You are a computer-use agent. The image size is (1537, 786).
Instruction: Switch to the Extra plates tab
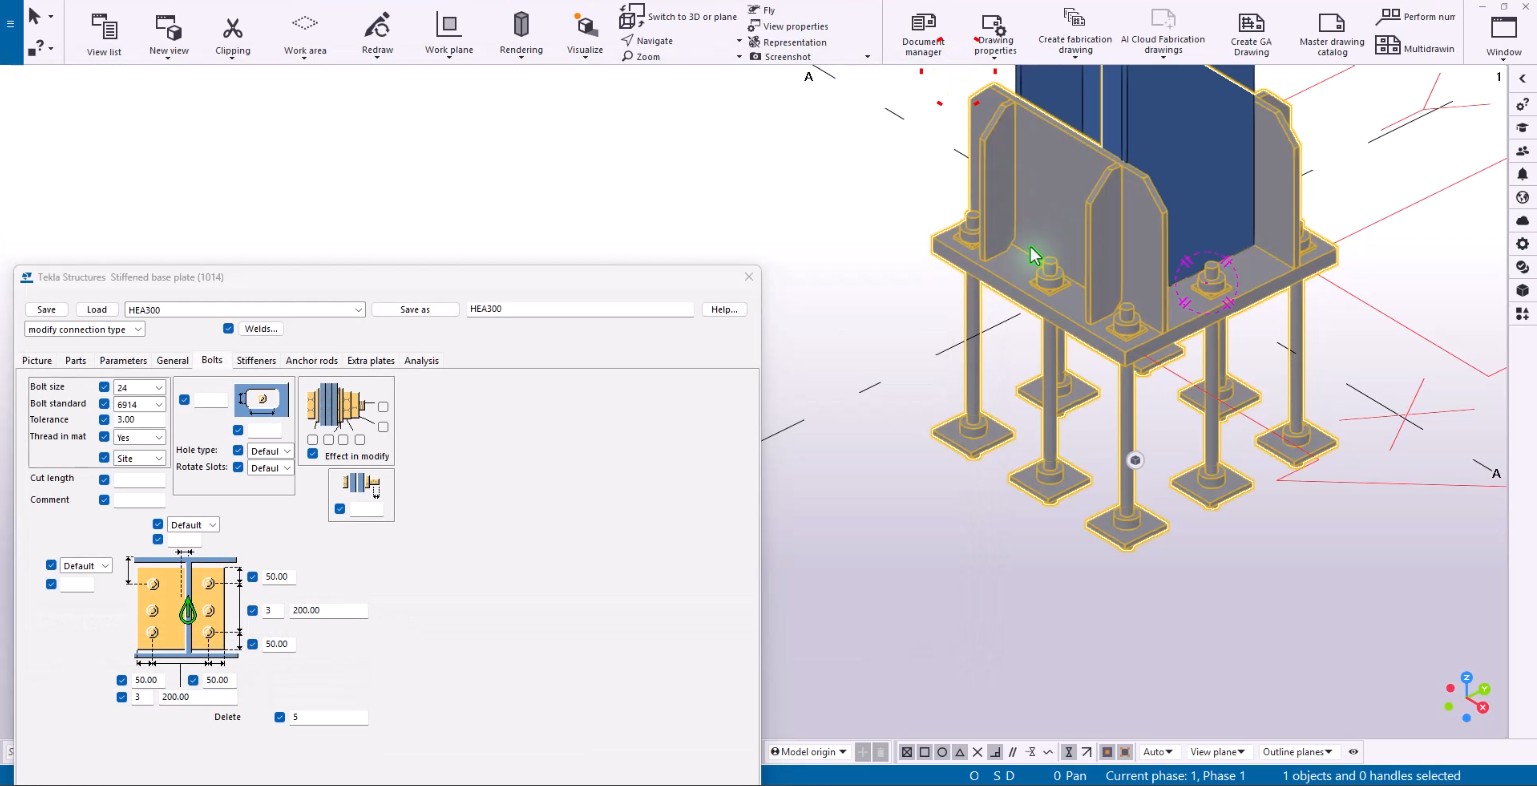coord(371,361)
